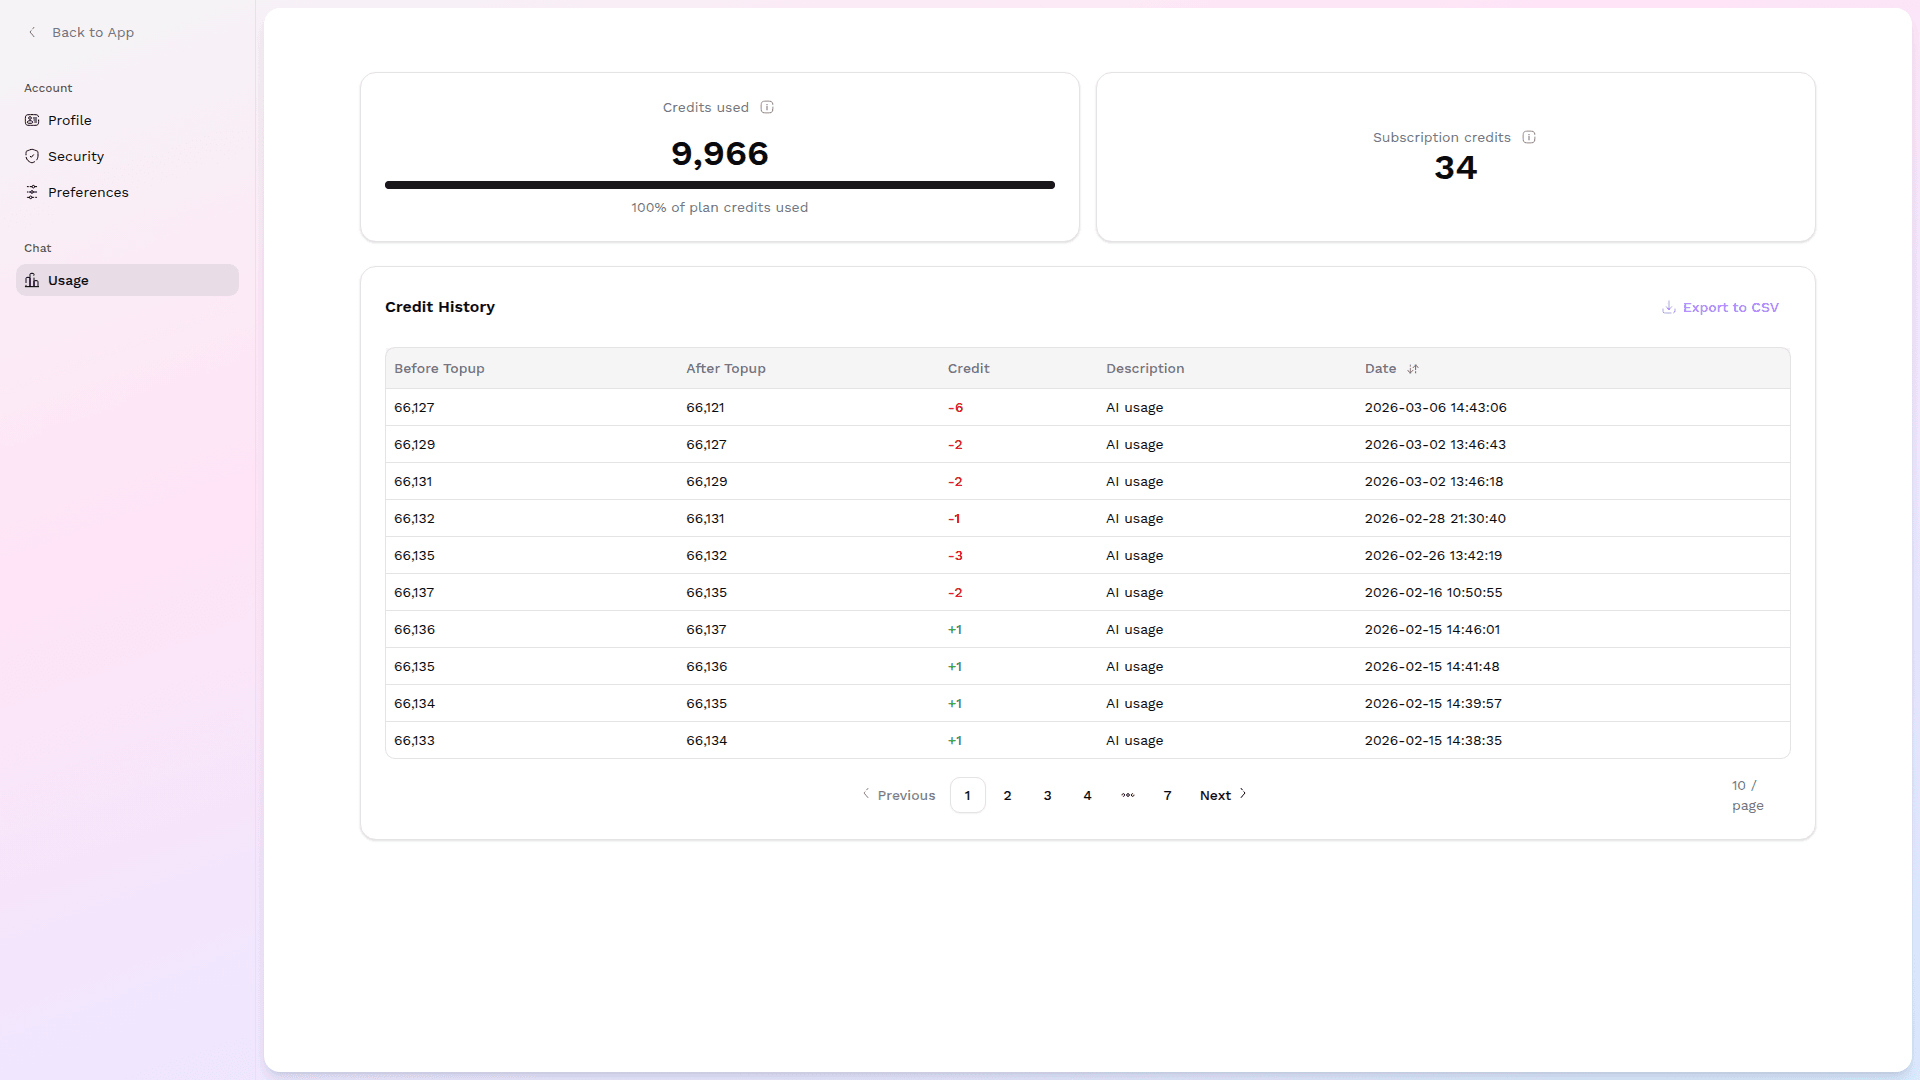Go to page 2 of credit history
Image resolution: width=1920 pixels, height=1080 pixels.
[1007, 795]
